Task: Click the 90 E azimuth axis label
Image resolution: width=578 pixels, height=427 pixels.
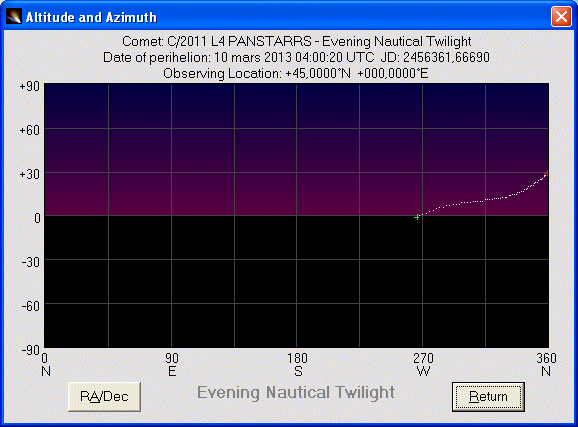Action: click(172, 364)
